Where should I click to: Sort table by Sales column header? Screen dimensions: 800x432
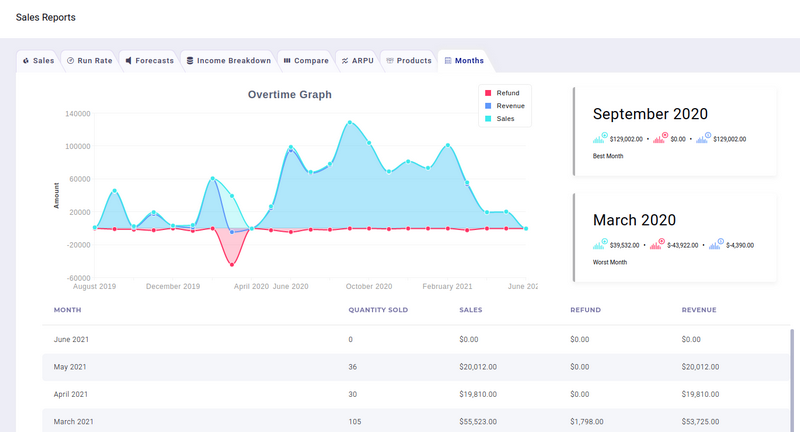[x=470, y=310]
